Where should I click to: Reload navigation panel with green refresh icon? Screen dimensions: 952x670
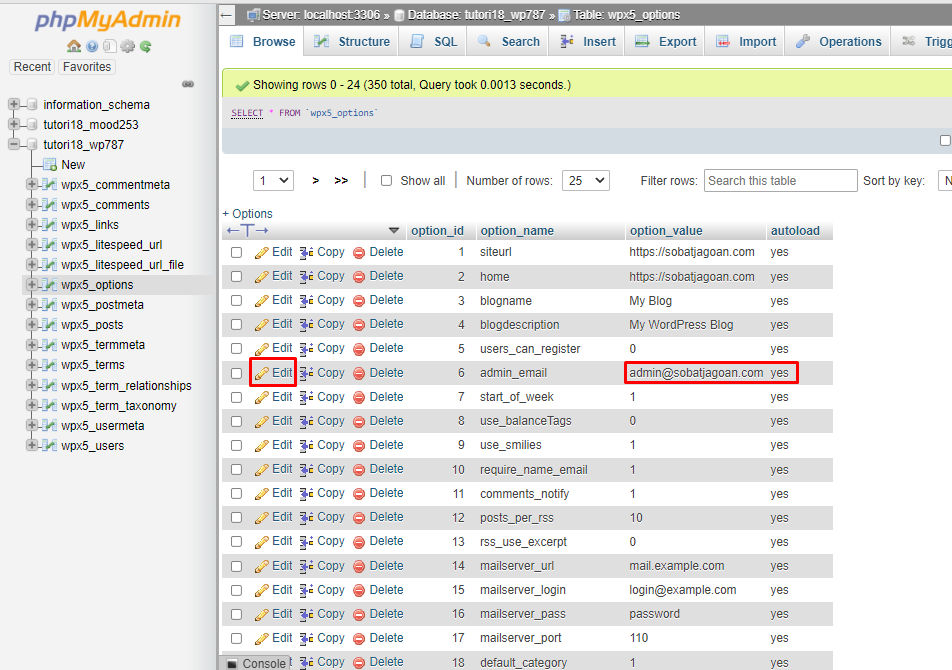click(145, 46)
